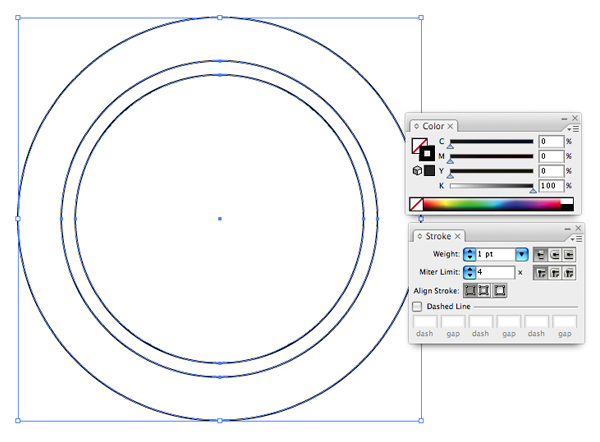600x442 pixels.
Task: Pick a color from the CMYK spectrum bar
Action: coord(492,204)
